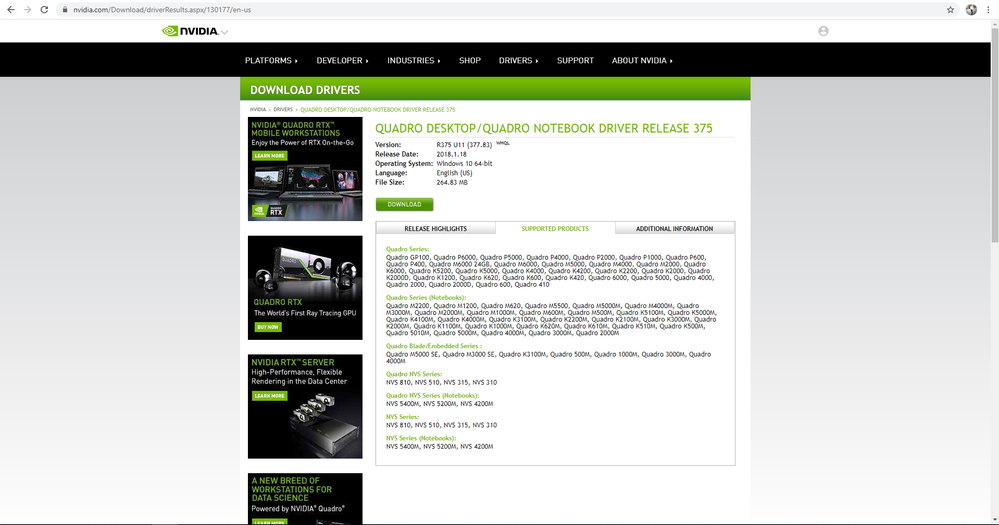Viewport: 999px width, 525px height.
Task: Open the Chrome three-dot menu
Action: 988,10
